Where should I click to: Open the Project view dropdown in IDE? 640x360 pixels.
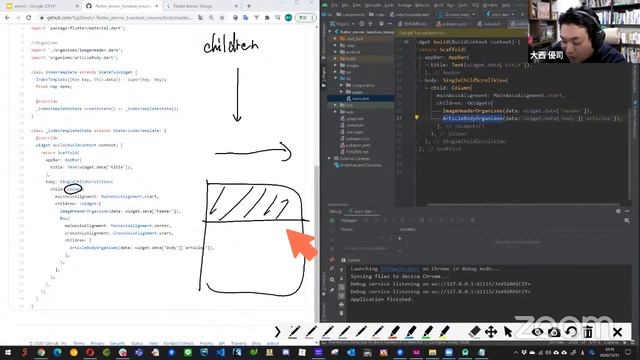[x=343, y=24]
